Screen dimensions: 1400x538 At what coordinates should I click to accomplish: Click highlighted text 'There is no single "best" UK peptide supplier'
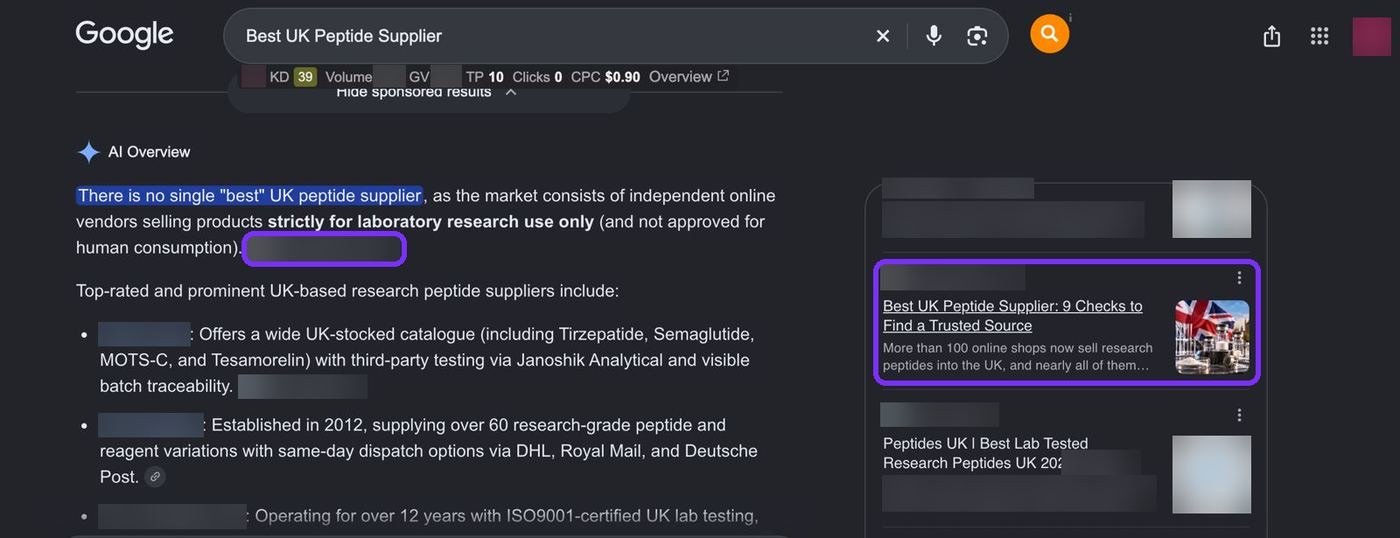[249, 195]
